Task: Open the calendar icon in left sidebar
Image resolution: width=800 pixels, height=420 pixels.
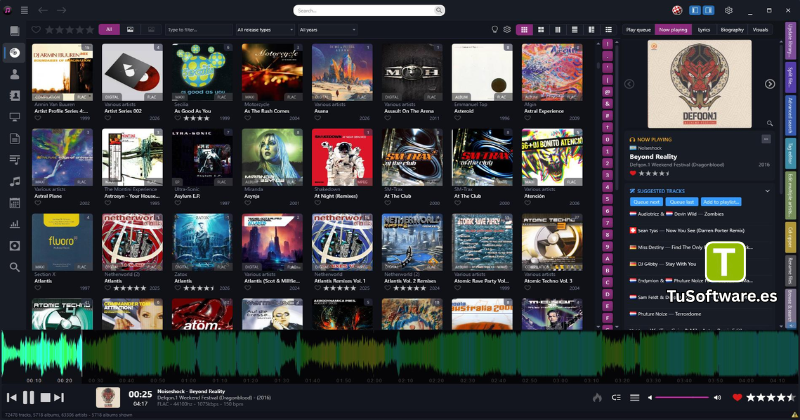Action: 14,203
